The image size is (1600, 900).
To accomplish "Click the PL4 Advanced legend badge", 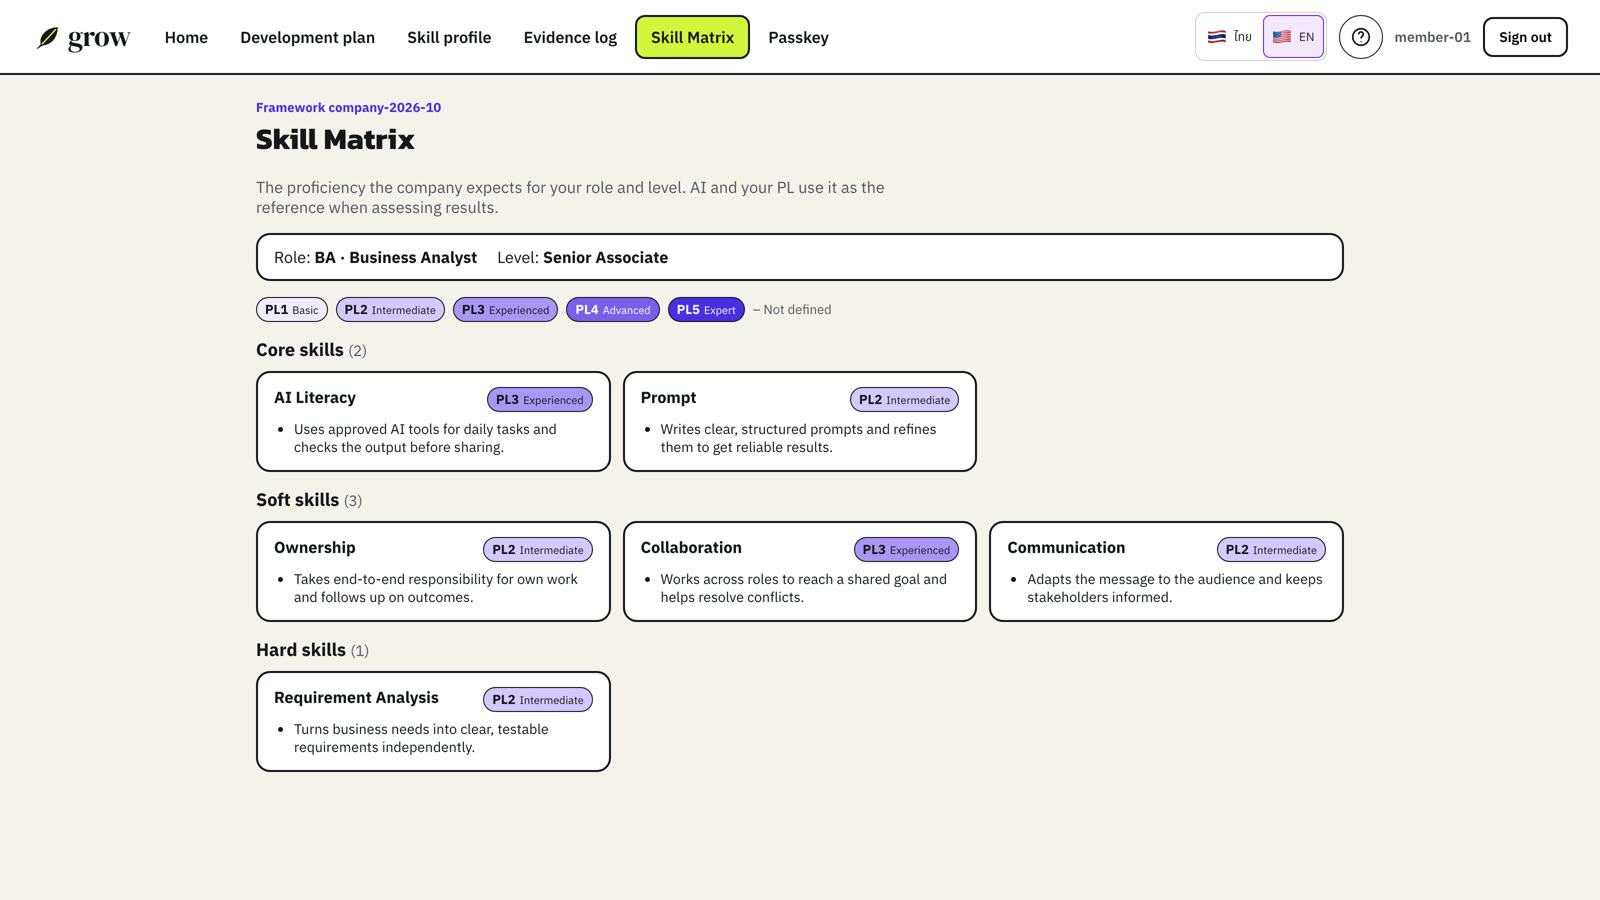I will [x=613, y=310].
